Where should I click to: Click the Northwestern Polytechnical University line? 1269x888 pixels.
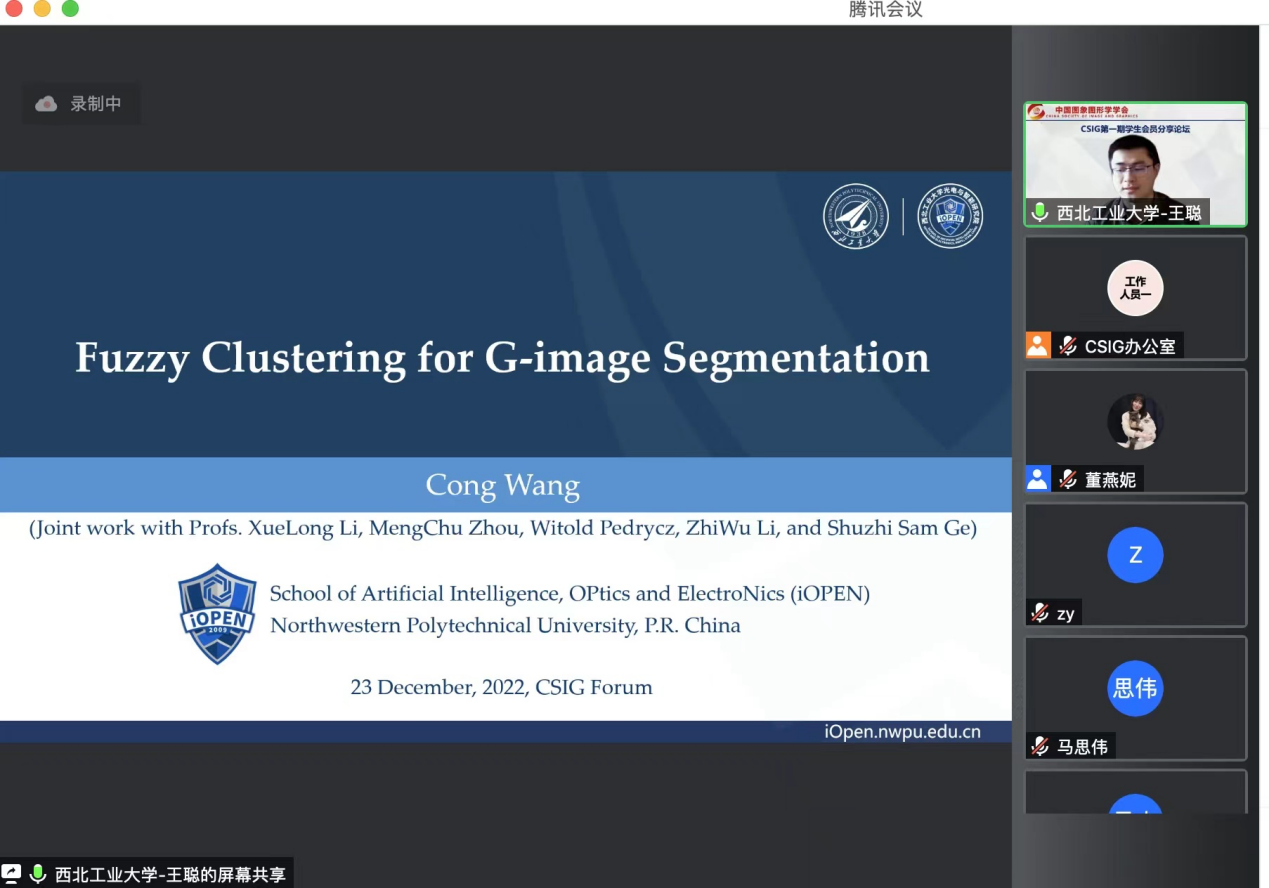pos(505,626)
